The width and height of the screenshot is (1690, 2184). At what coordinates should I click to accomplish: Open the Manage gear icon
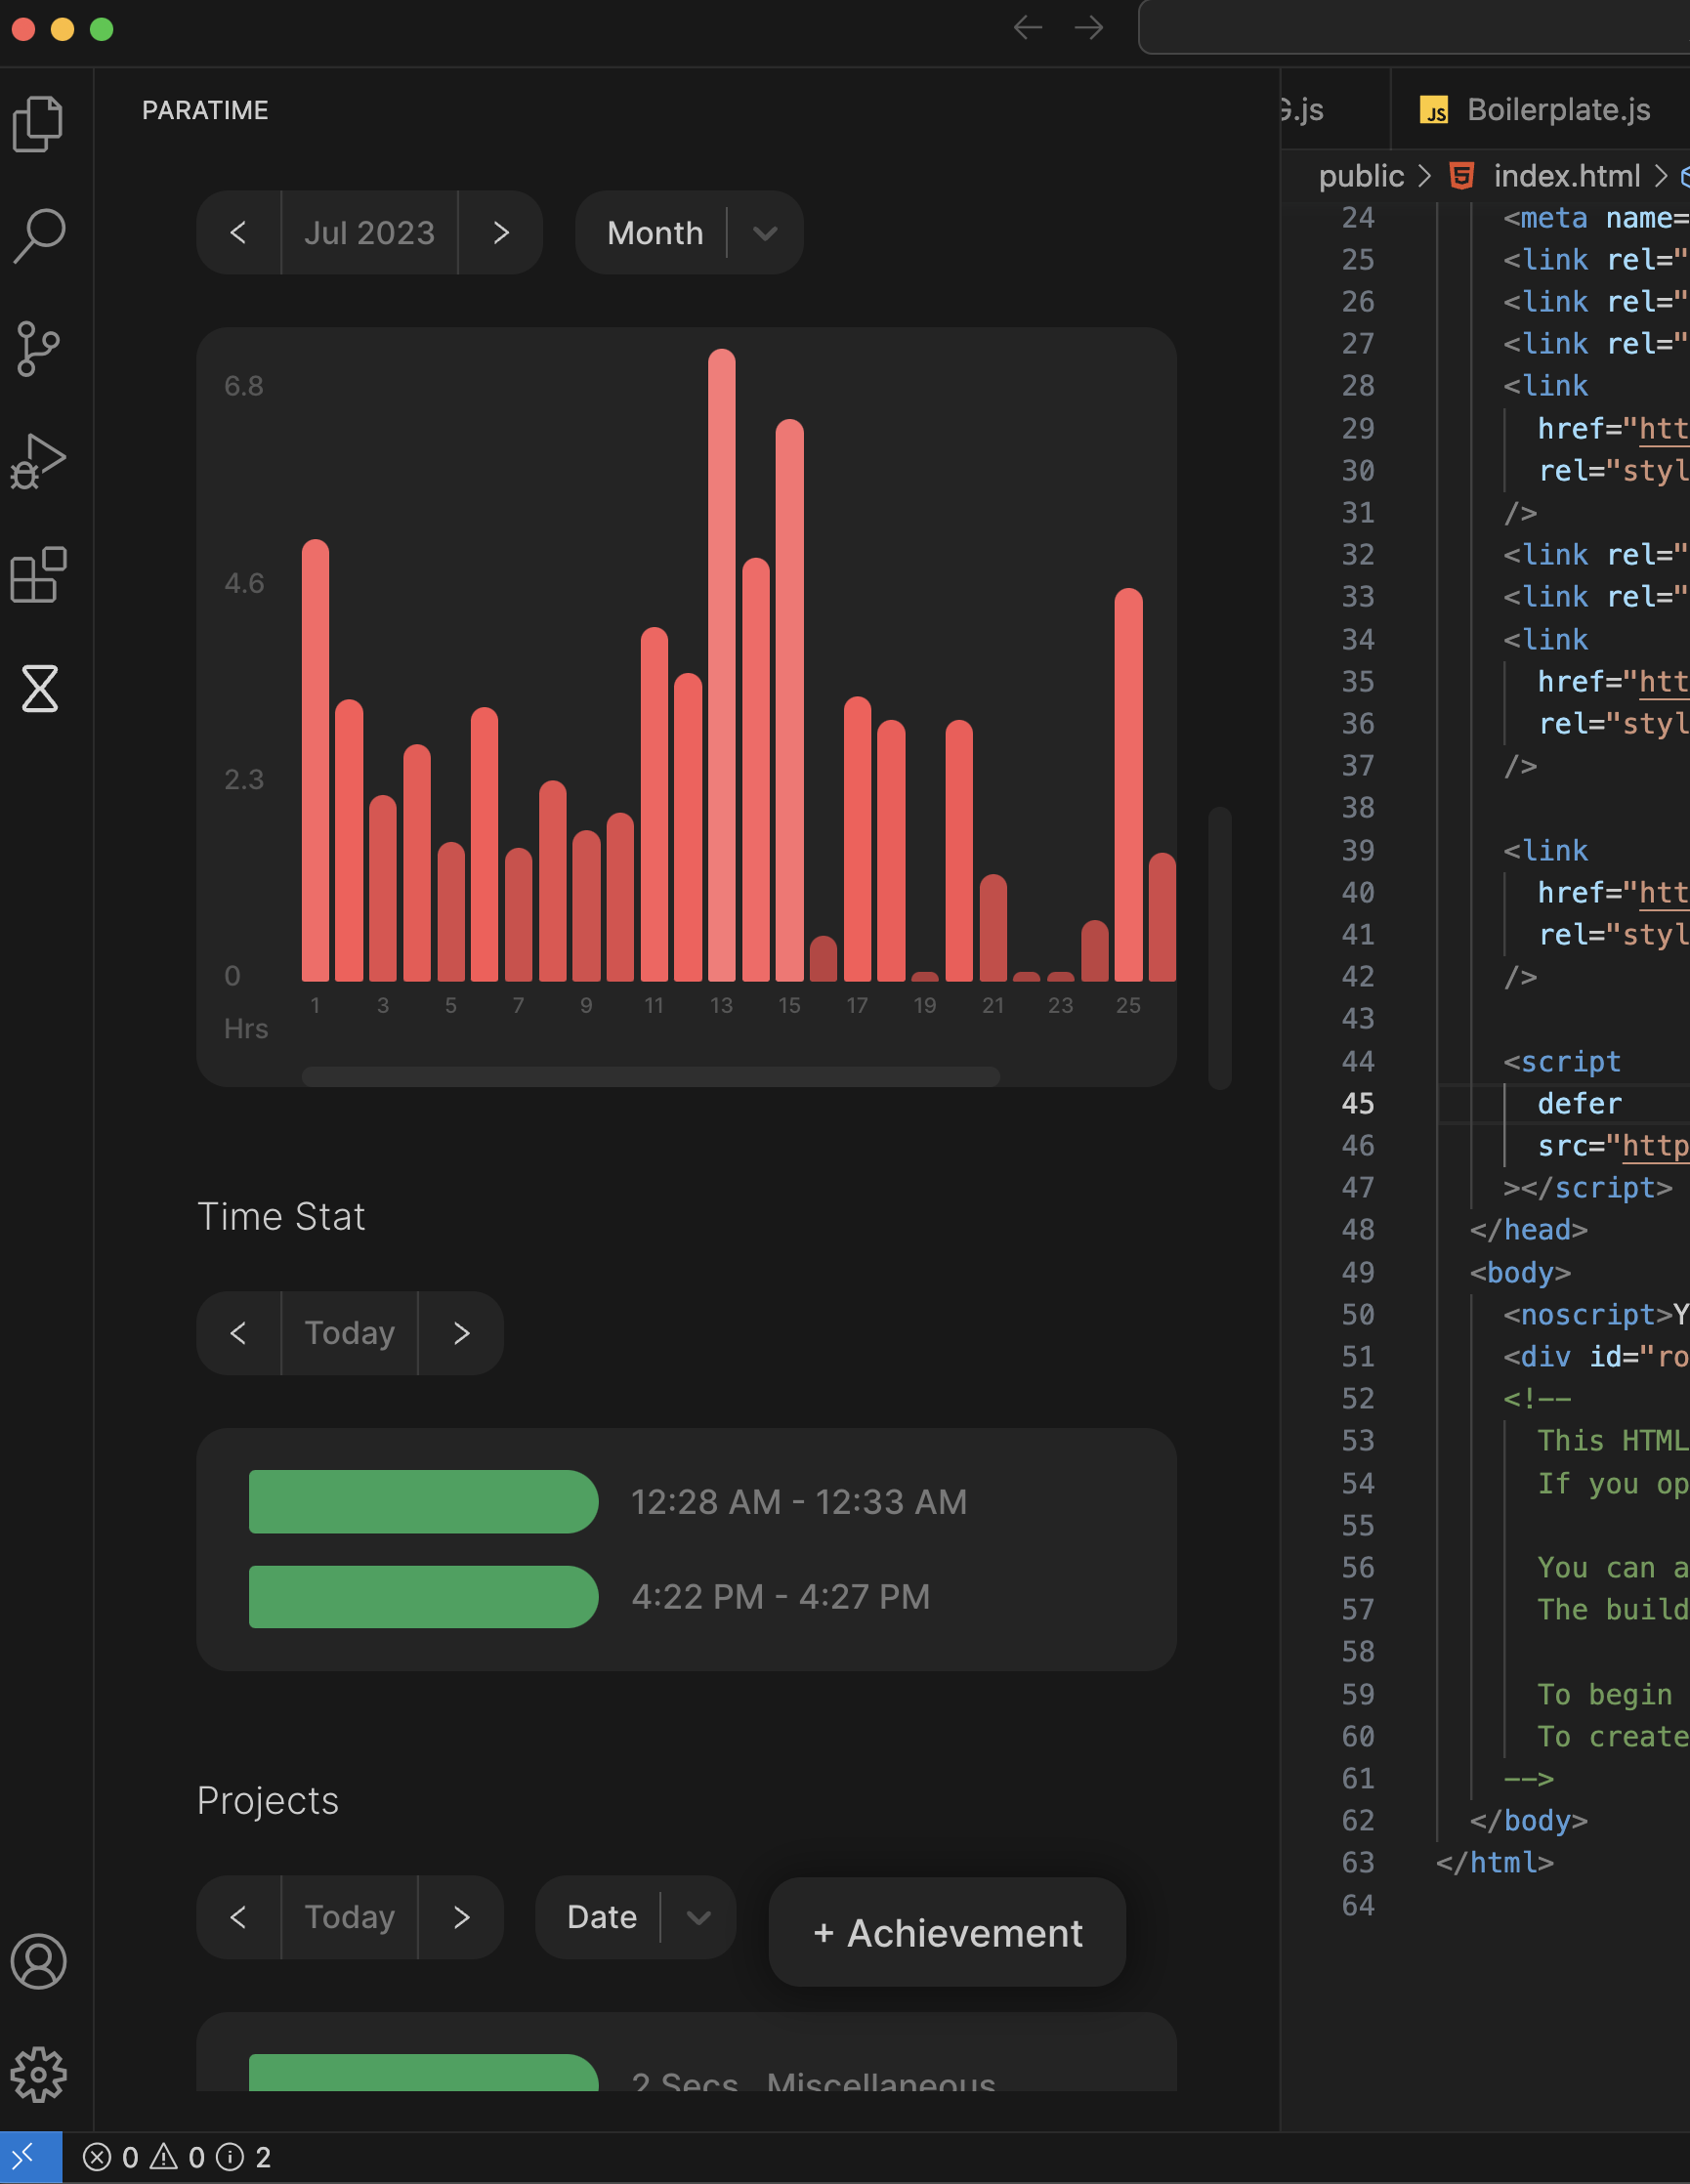(x=39, y=2075)
